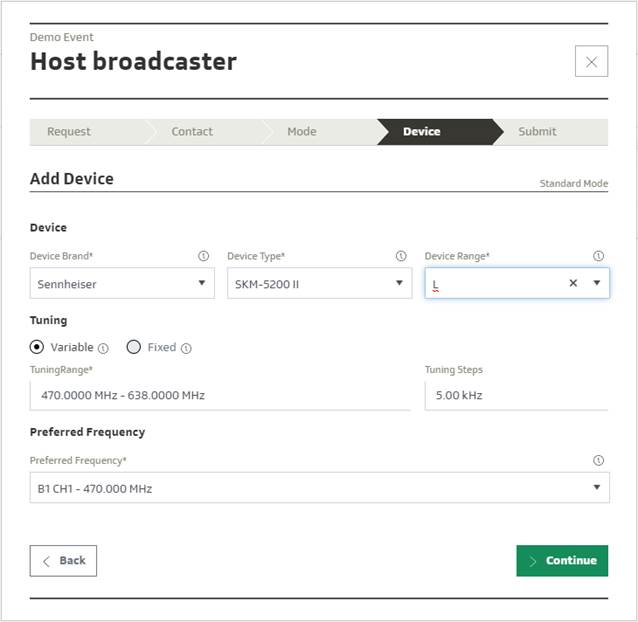
Task: Click the Tuning Steps 5.00 kHz field
Action: coord(515,395)
